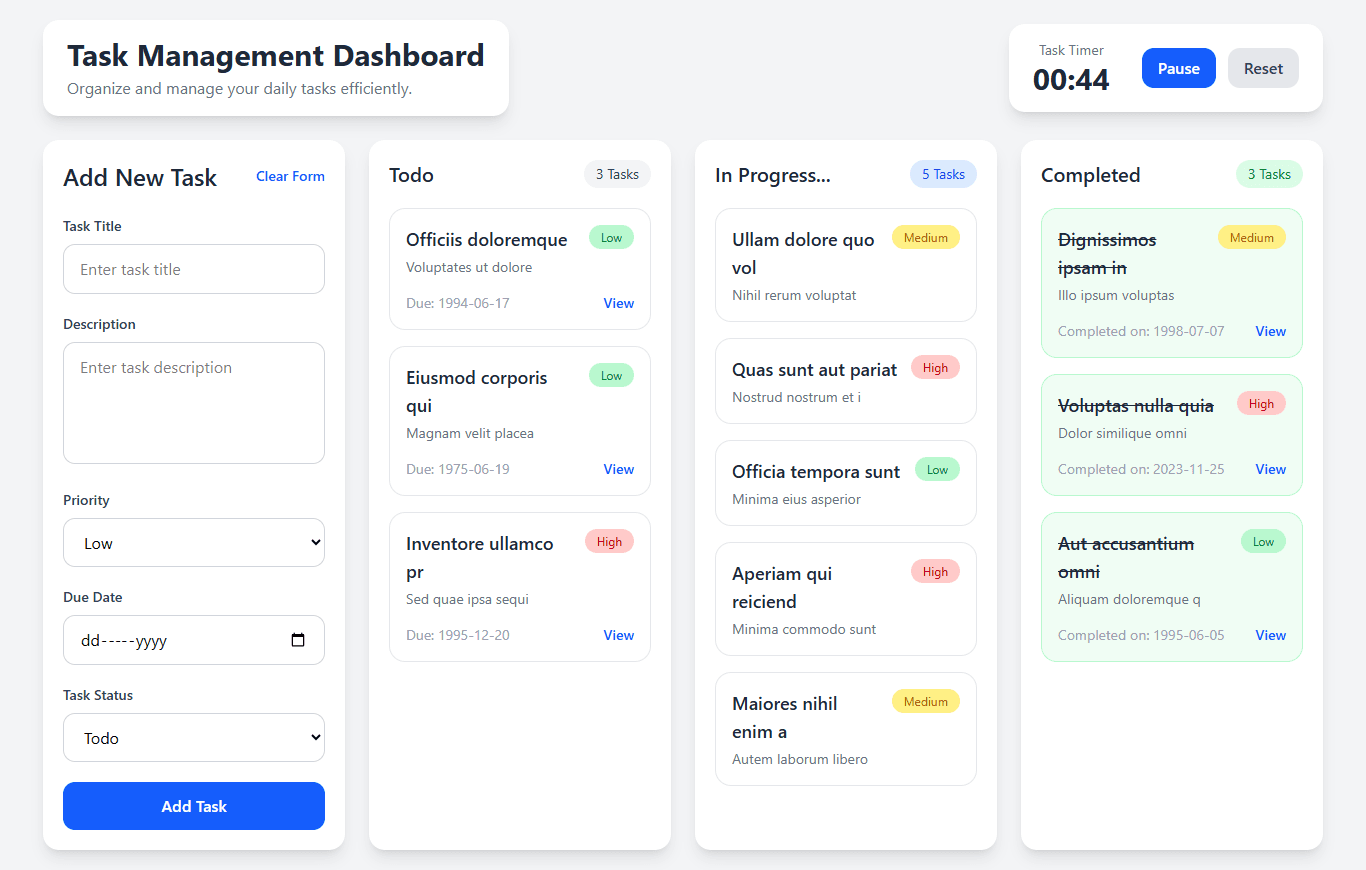This screenshot has width=1366, height=870.
Task: Click the Completed column heading
Action: point(1090,175)
